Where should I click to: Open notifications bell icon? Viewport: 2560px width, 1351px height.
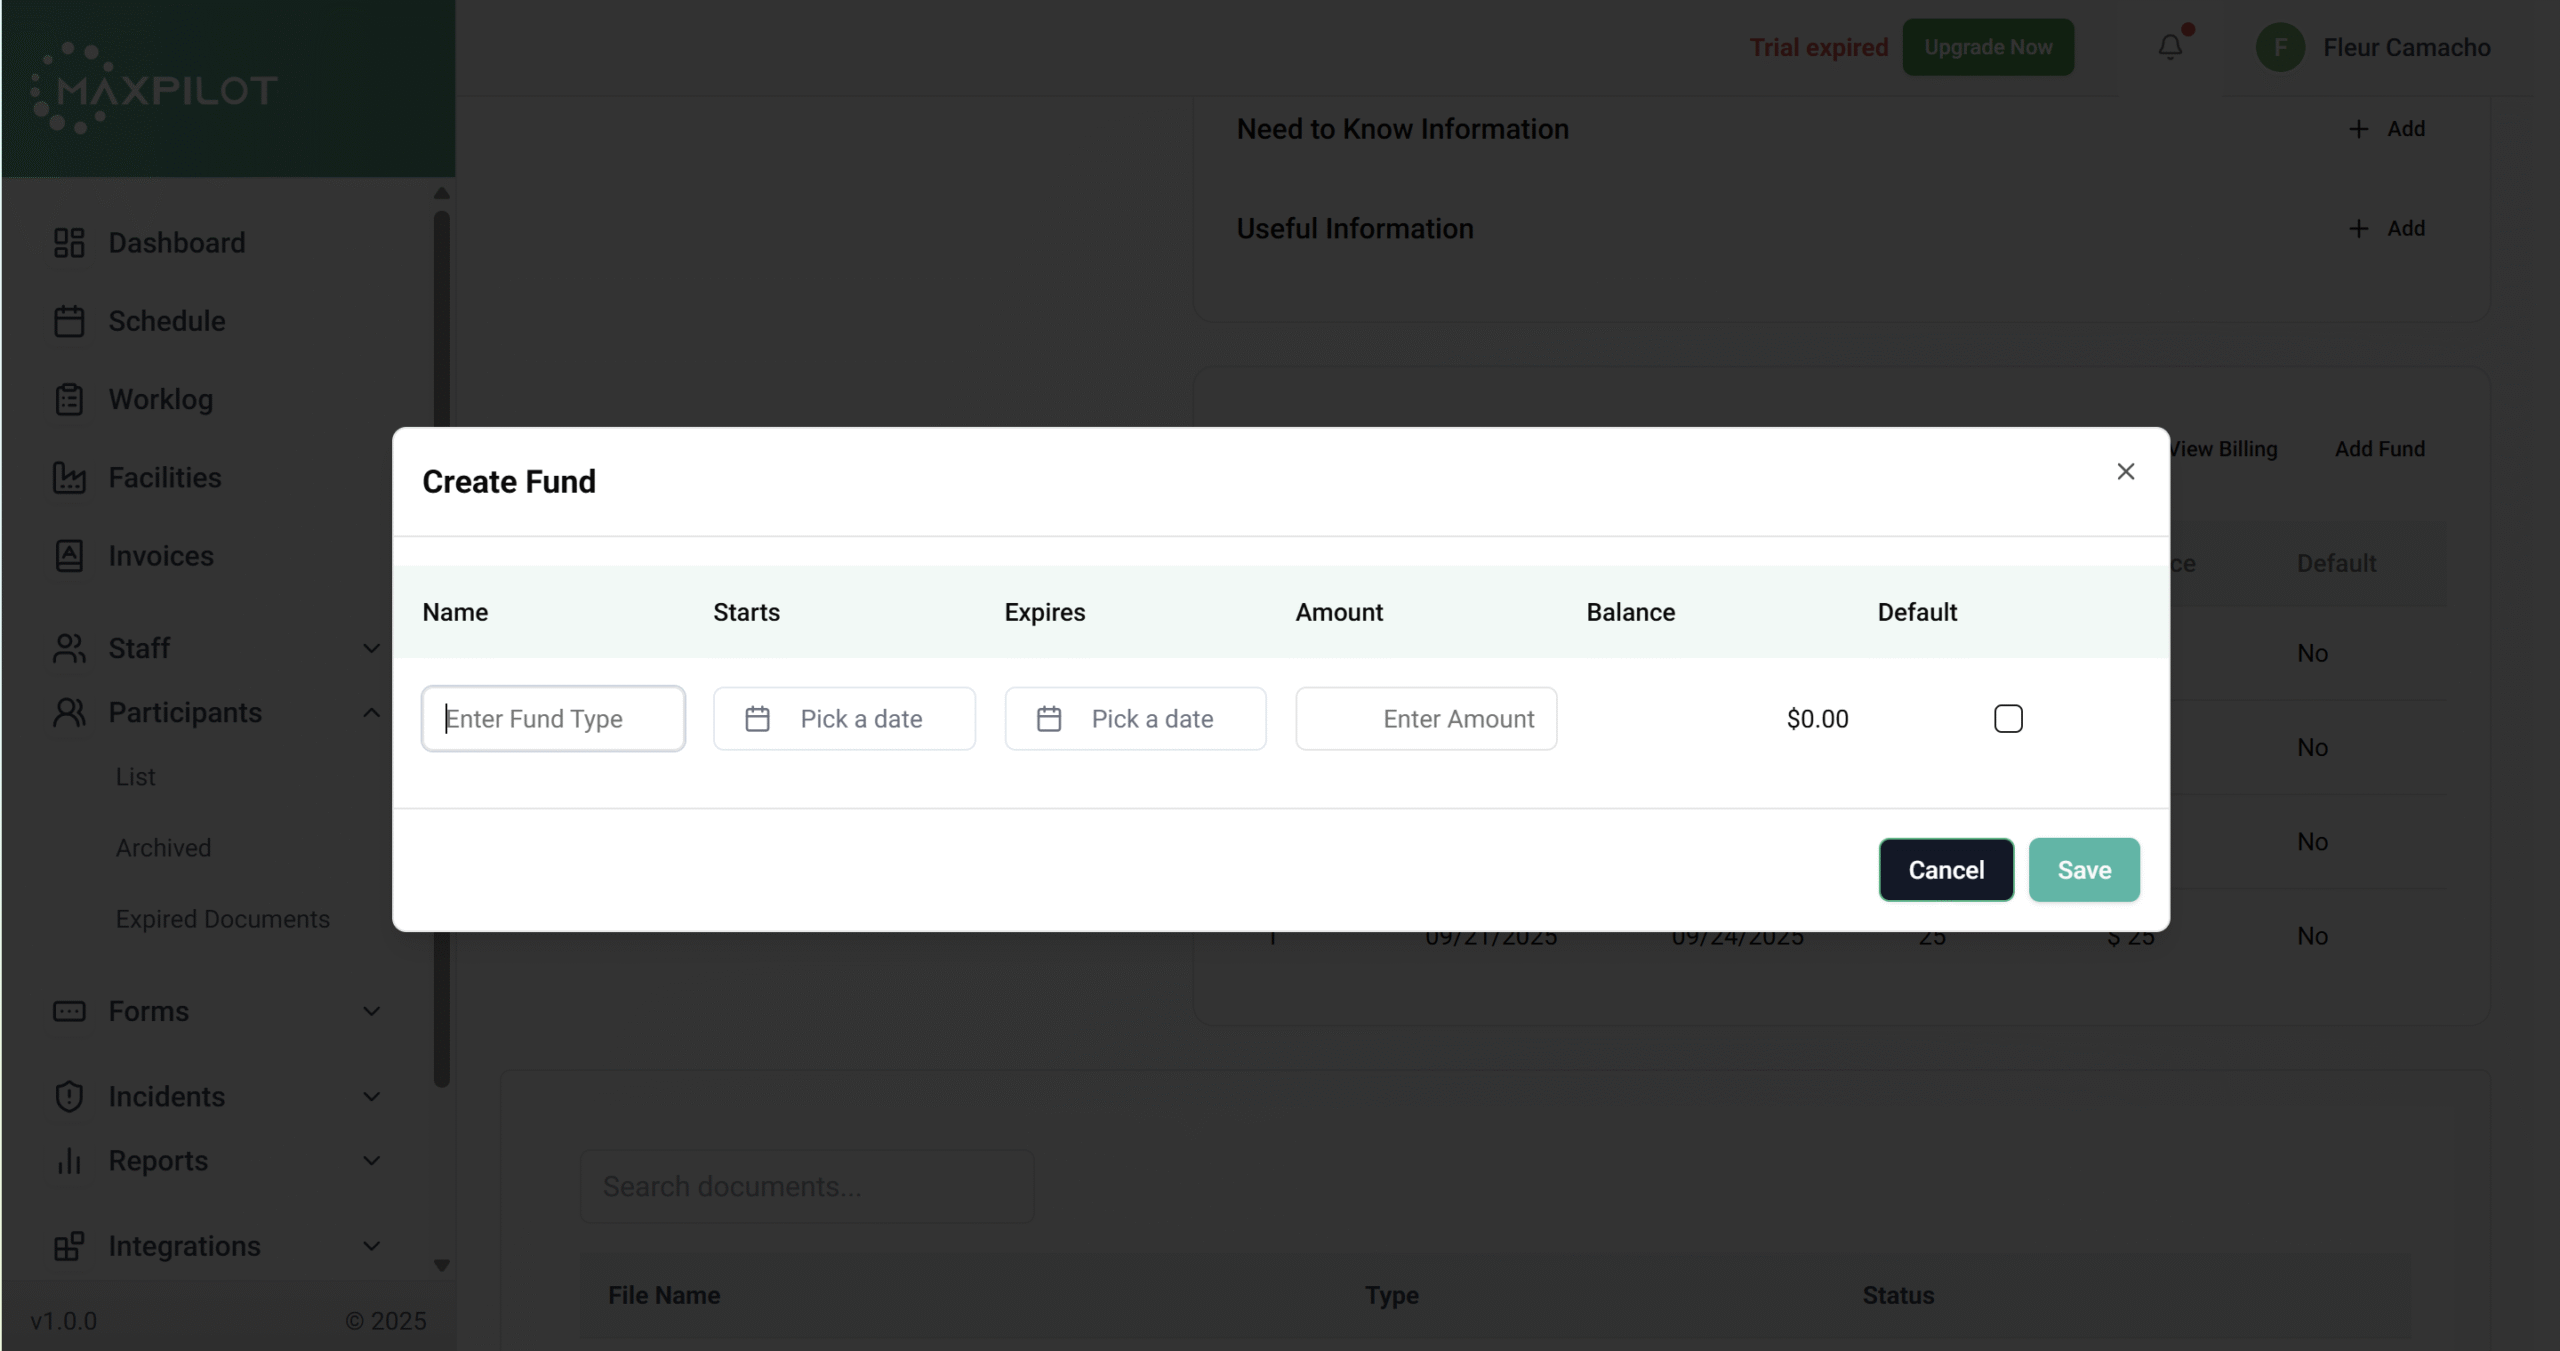pyautogui.click(x=2169, y=47)
